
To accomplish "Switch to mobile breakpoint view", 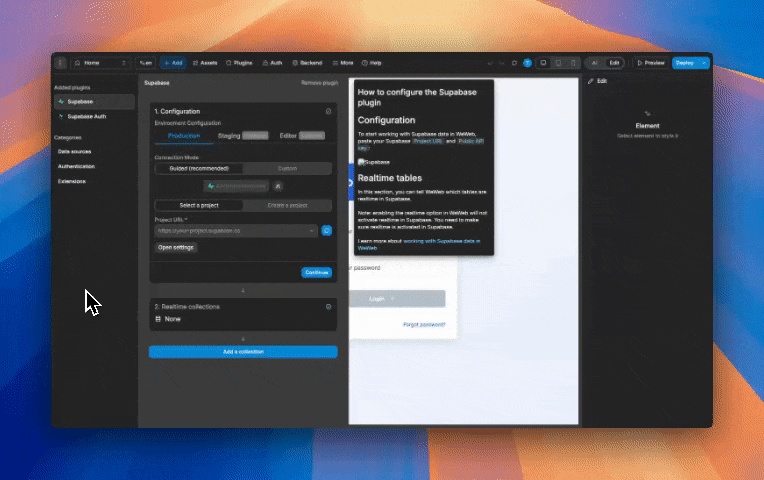I will [573, 63].
